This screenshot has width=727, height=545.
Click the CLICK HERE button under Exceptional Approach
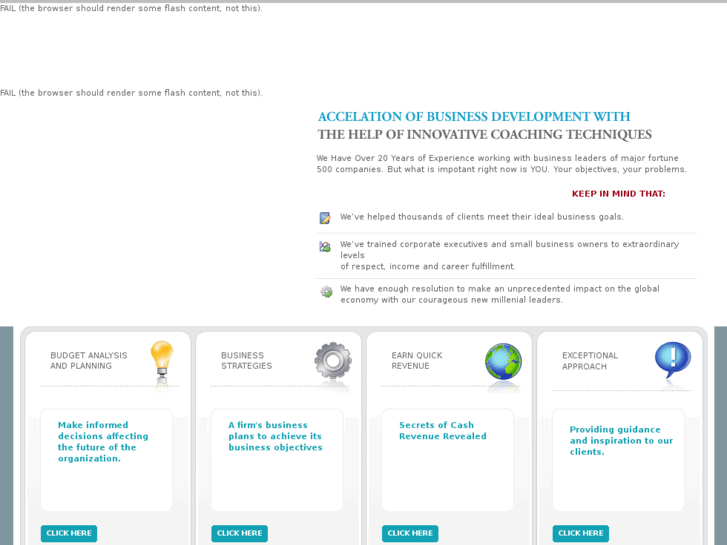pyautogui.click(x=581, y=533)
